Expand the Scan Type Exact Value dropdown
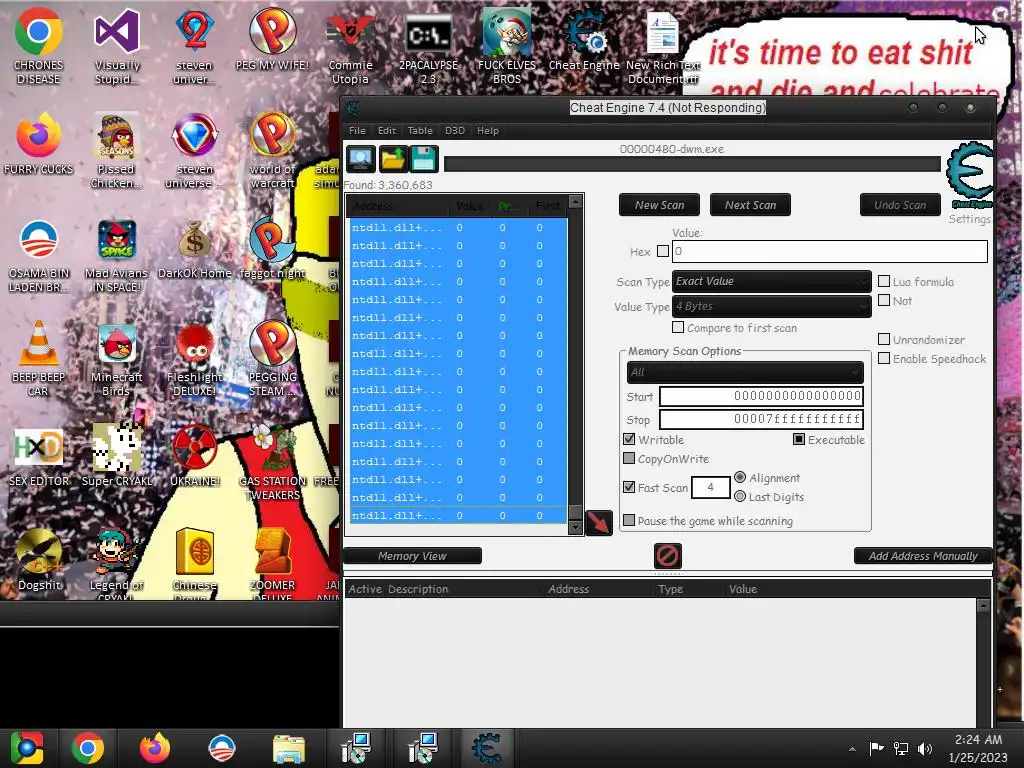 click(771, 281)
